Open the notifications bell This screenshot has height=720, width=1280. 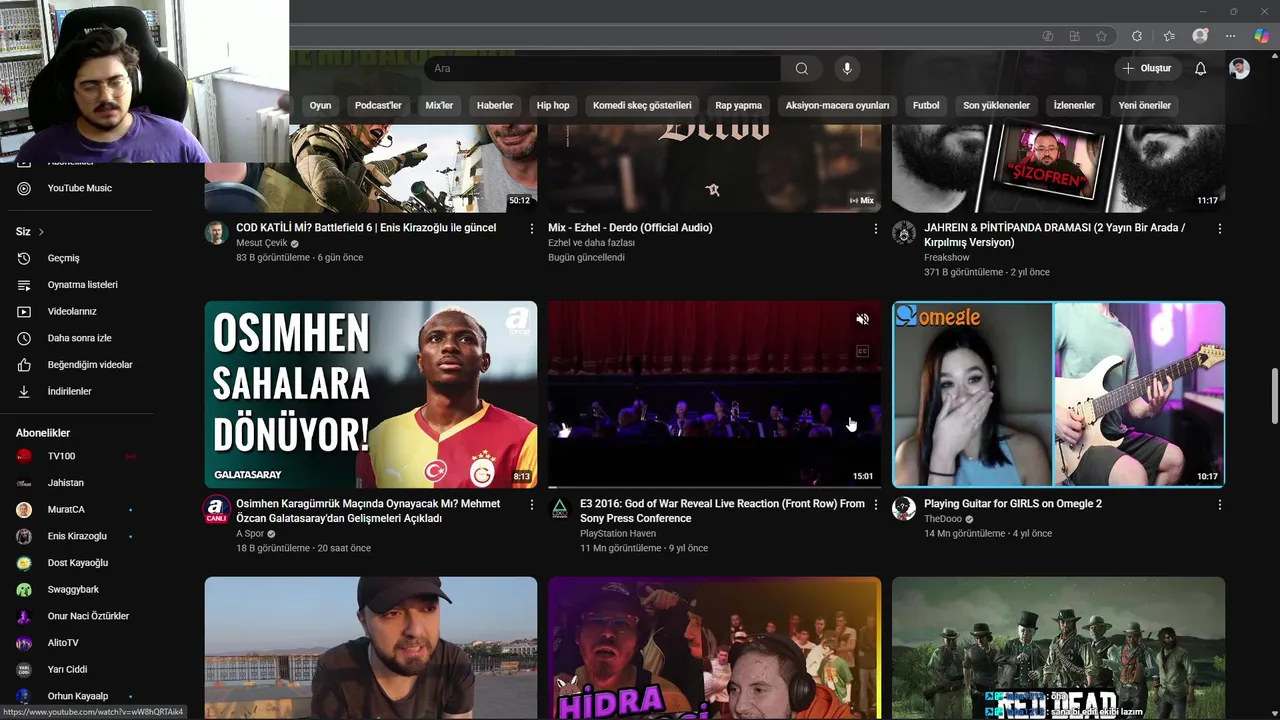pos(1200,68)
